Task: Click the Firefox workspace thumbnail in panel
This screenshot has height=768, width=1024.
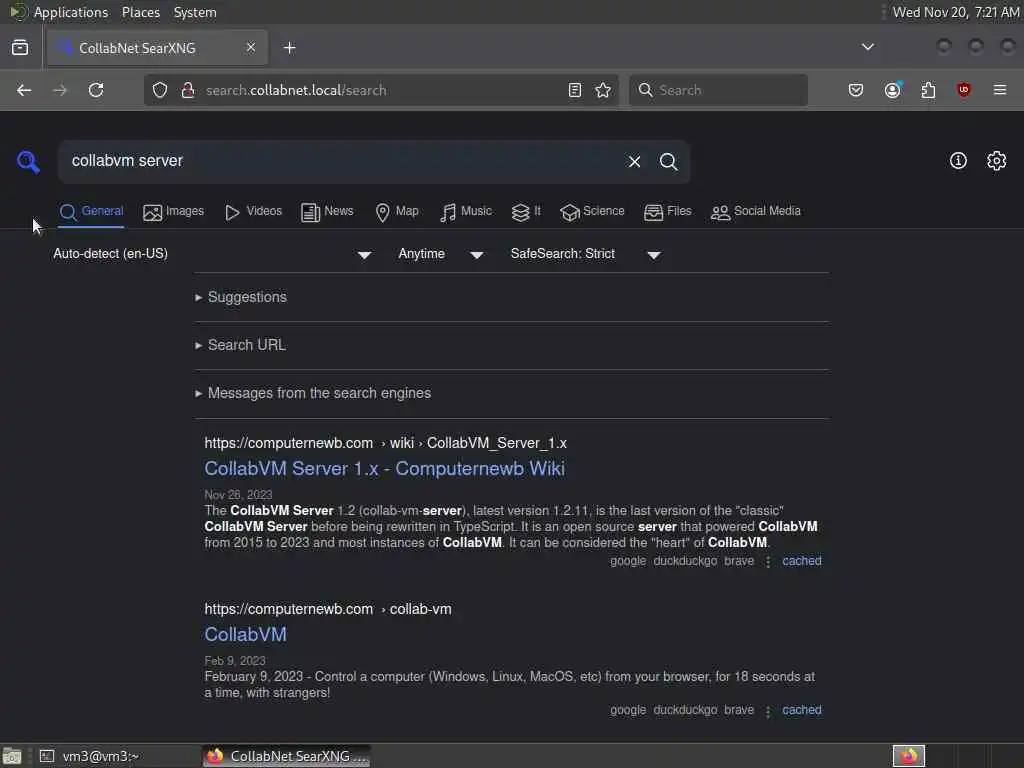Action: pos(909,756)
